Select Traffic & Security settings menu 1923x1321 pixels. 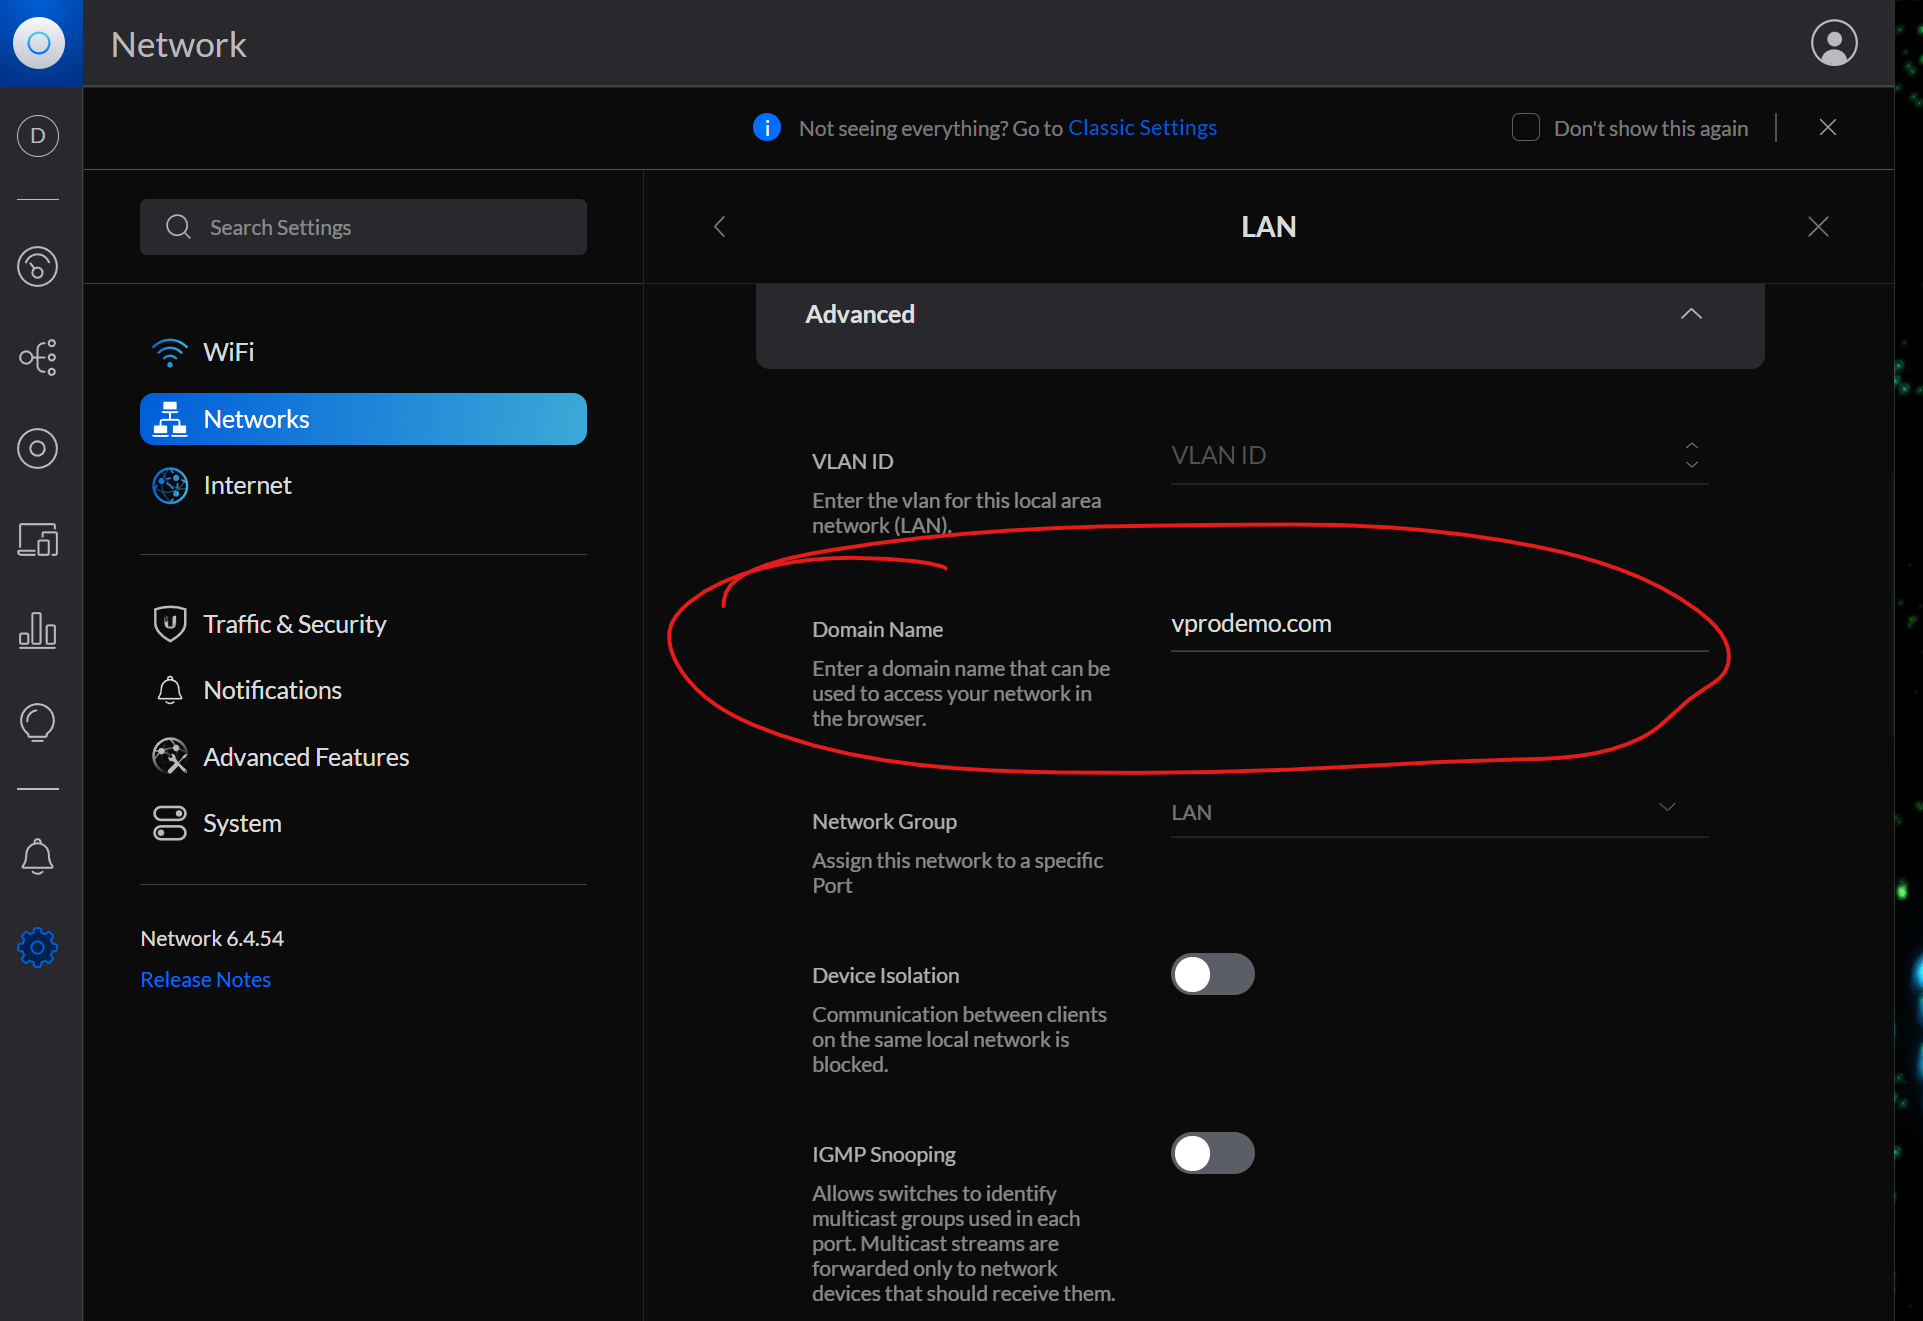point(294,624)
